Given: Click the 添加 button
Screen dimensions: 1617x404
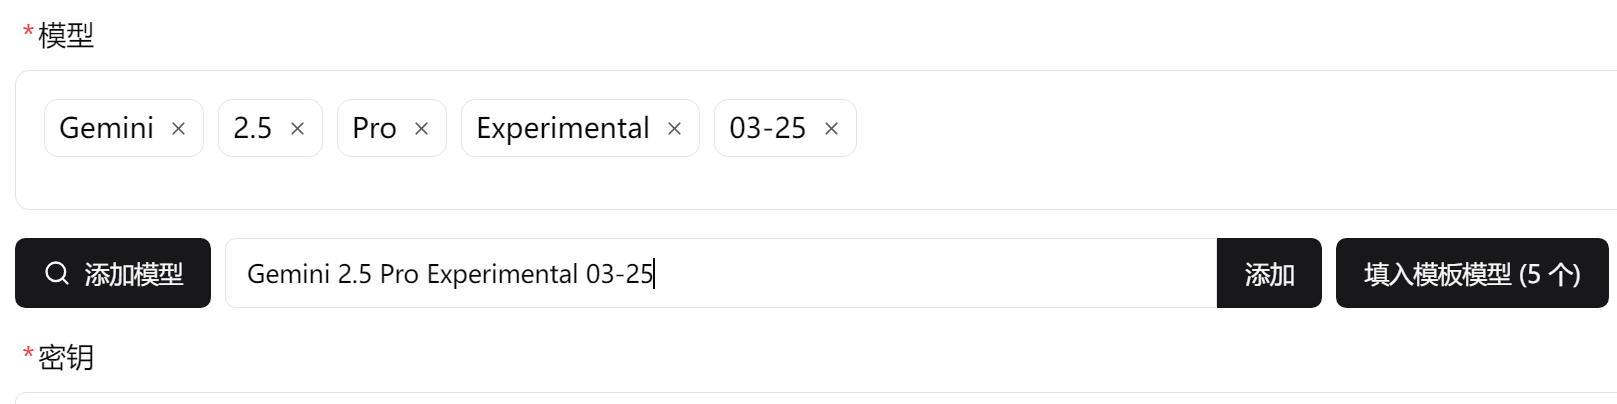Looking at the screenshot, I should click(x=1269, y=273).
